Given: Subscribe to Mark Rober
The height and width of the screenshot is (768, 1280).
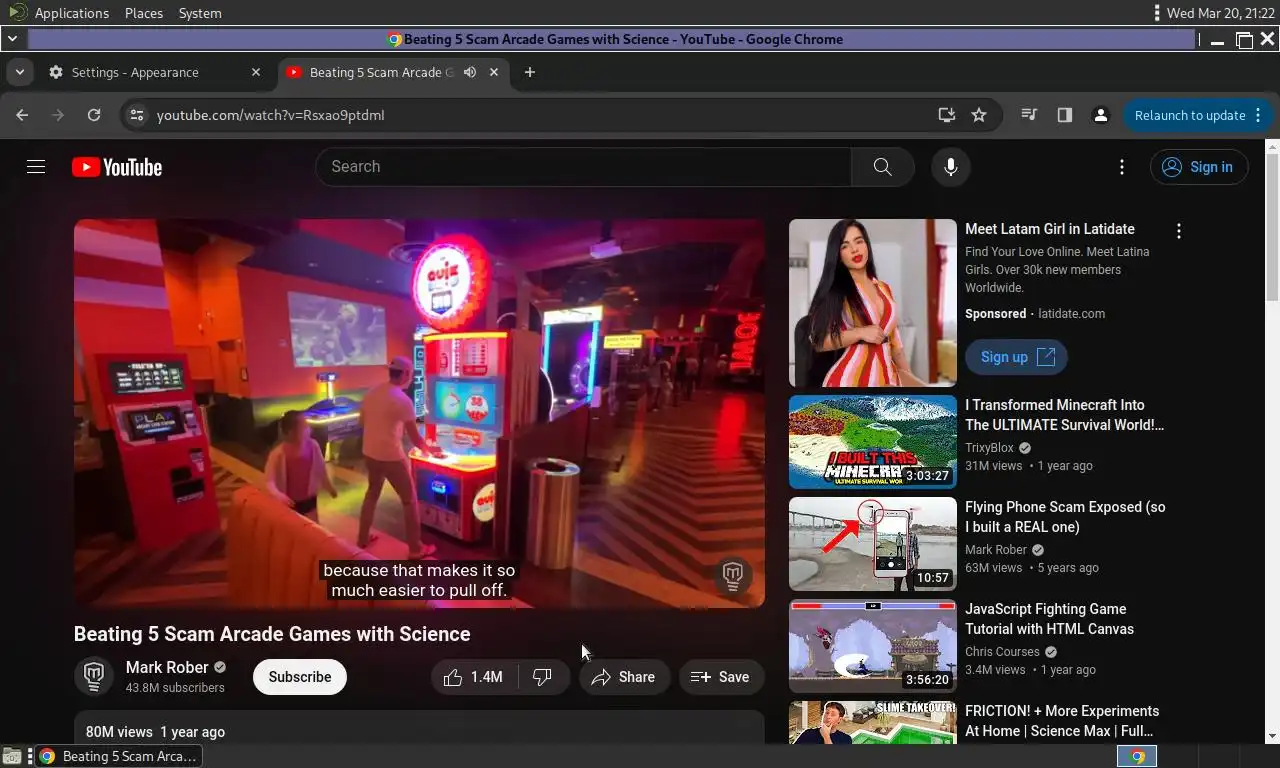Looking at the screenshot, I should pos(300,677).
